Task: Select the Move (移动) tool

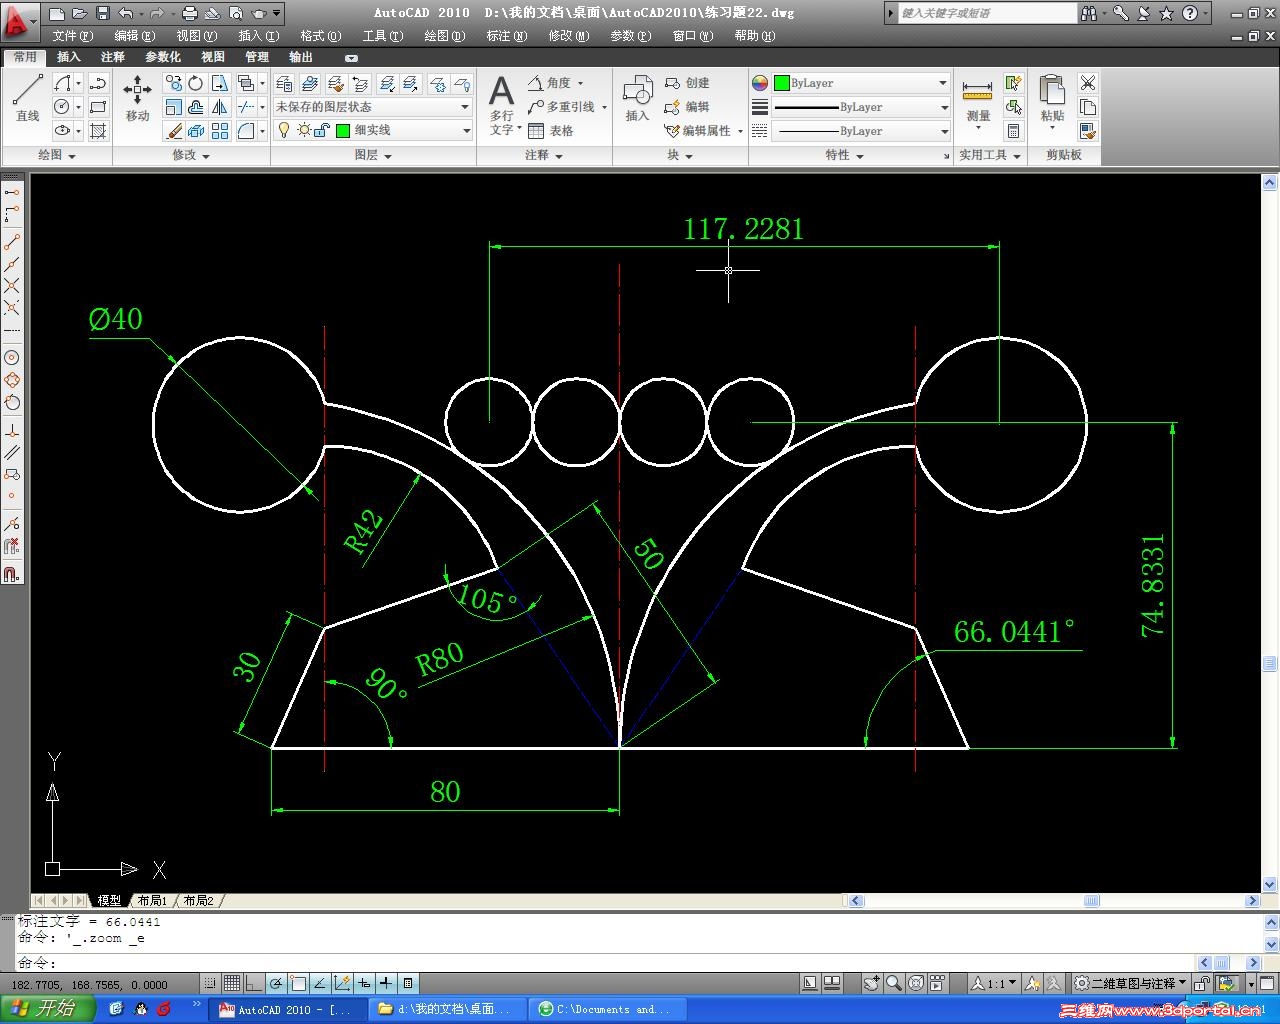Action: click(137, 98)
